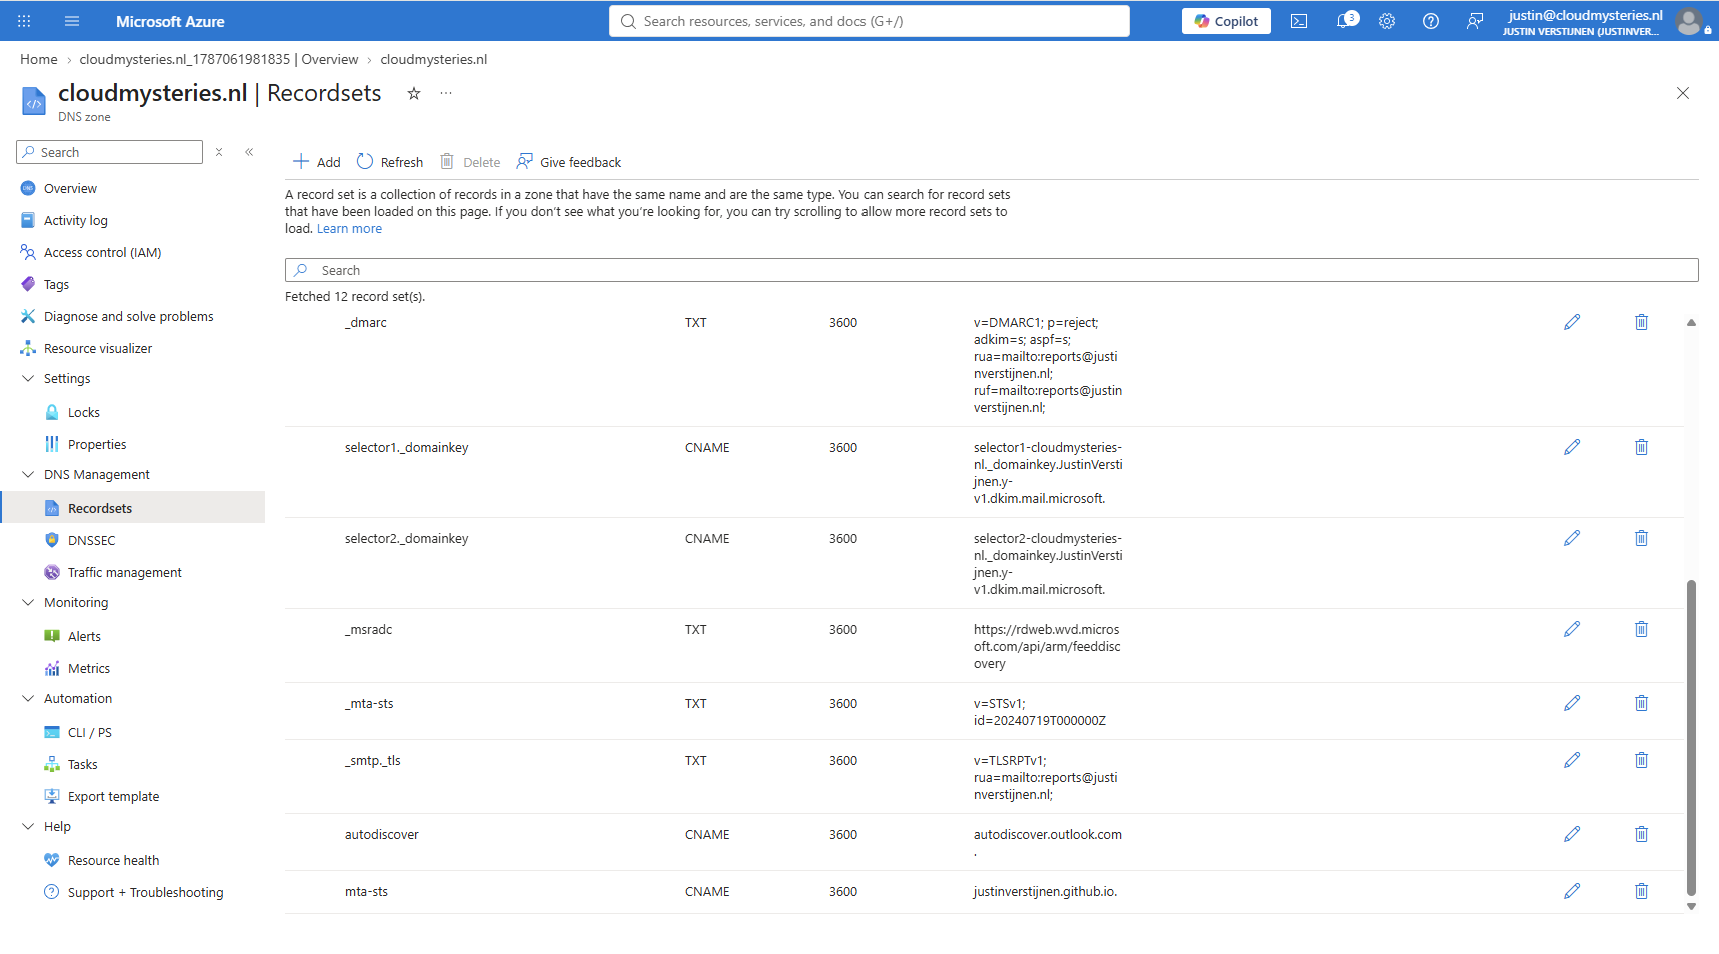Delete the _msradc TXT record
1719x954 pixels.
click(x=1641, y=629)
